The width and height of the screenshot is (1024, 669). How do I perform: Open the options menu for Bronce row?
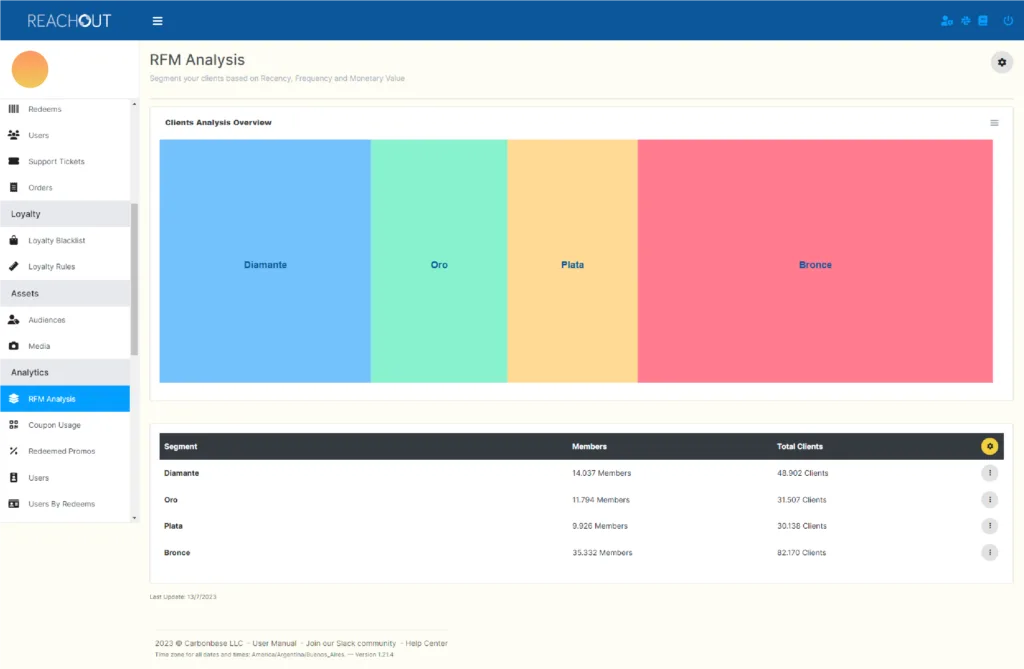pyautogui.click(x=989, y=553)
